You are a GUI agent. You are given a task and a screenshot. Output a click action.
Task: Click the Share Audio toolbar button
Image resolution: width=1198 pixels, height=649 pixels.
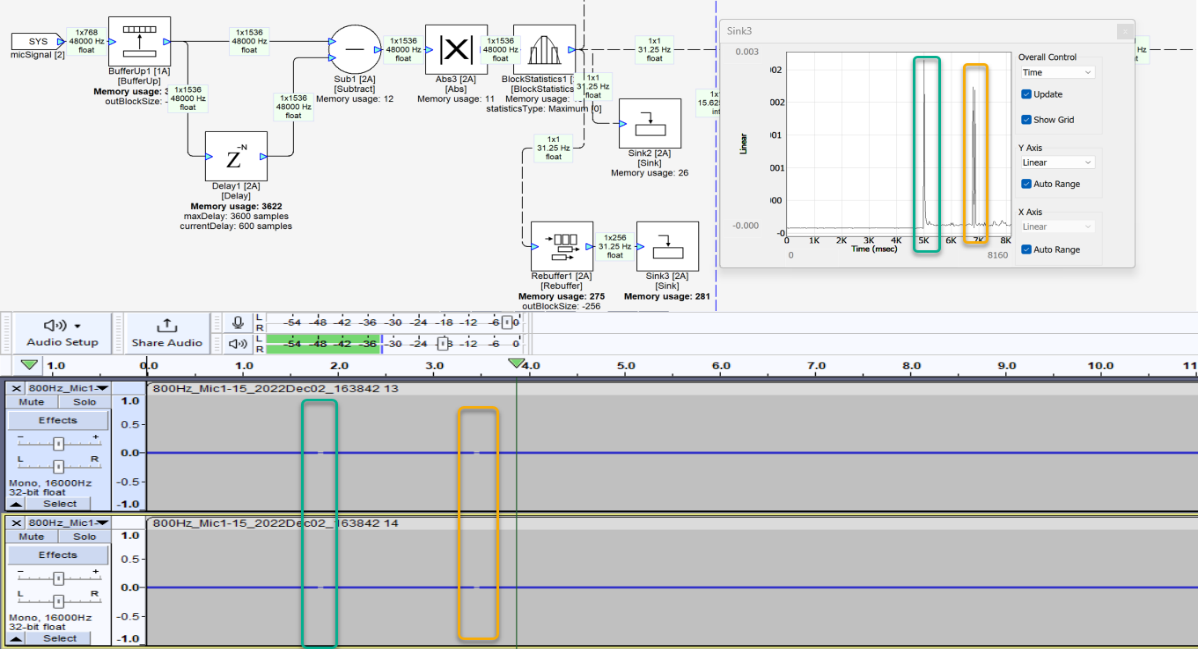167,332
